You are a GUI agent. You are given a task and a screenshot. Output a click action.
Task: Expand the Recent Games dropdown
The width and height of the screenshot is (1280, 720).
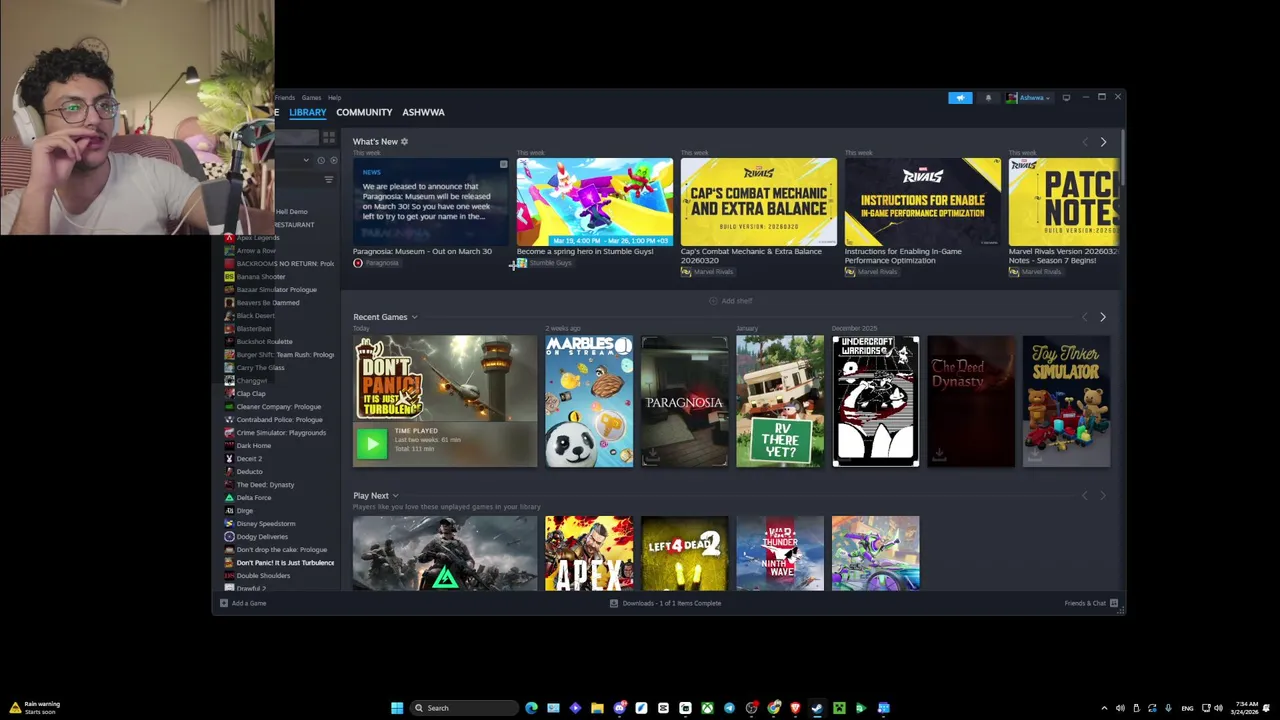[x=414, y=317]
